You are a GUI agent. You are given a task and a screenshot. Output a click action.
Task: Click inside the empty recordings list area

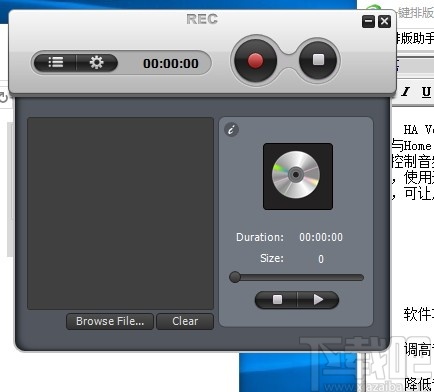coord(120,213)
